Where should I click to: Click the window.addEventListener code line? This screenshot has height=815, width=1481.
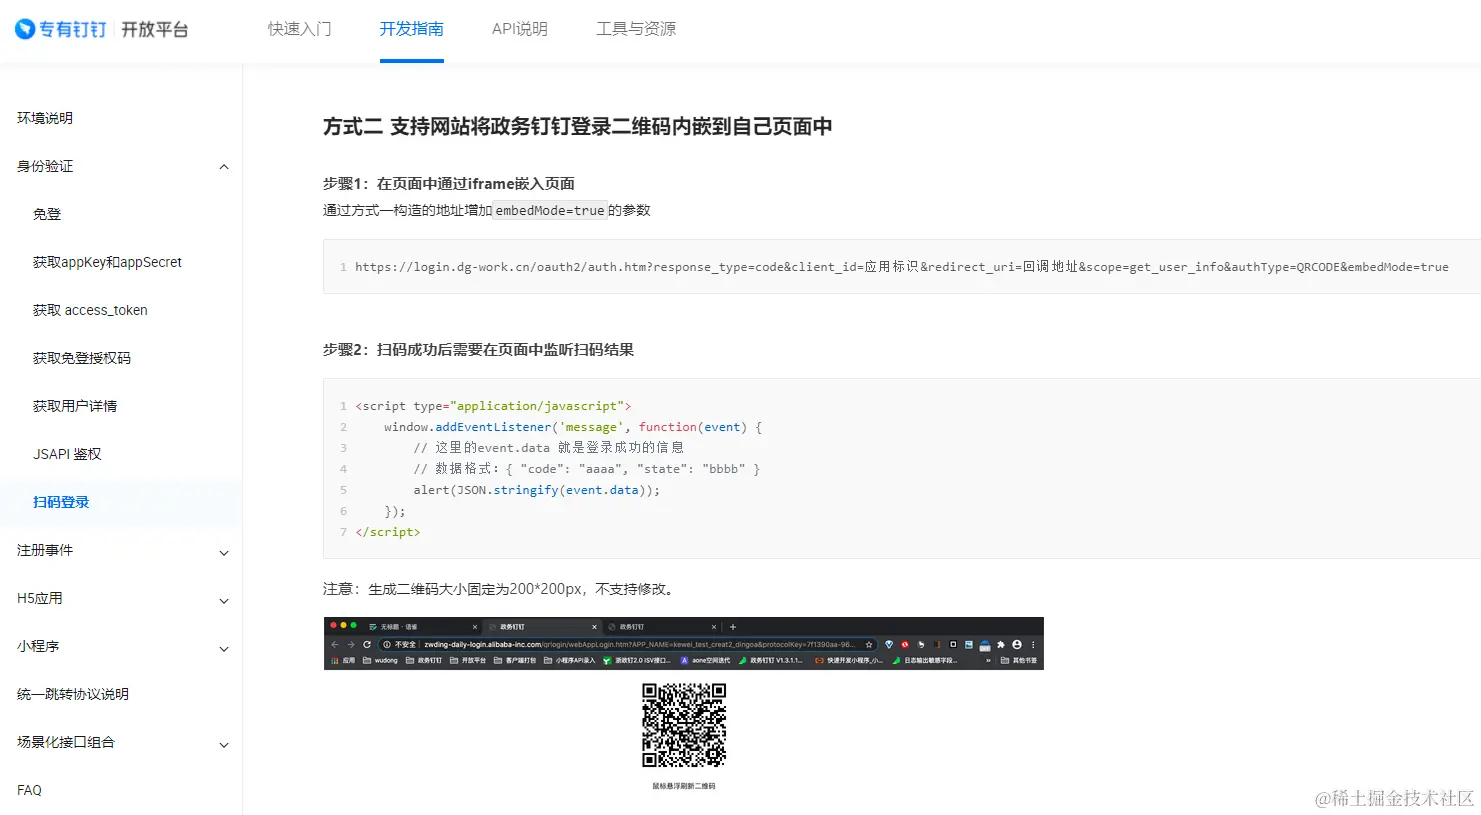[573, 427]
